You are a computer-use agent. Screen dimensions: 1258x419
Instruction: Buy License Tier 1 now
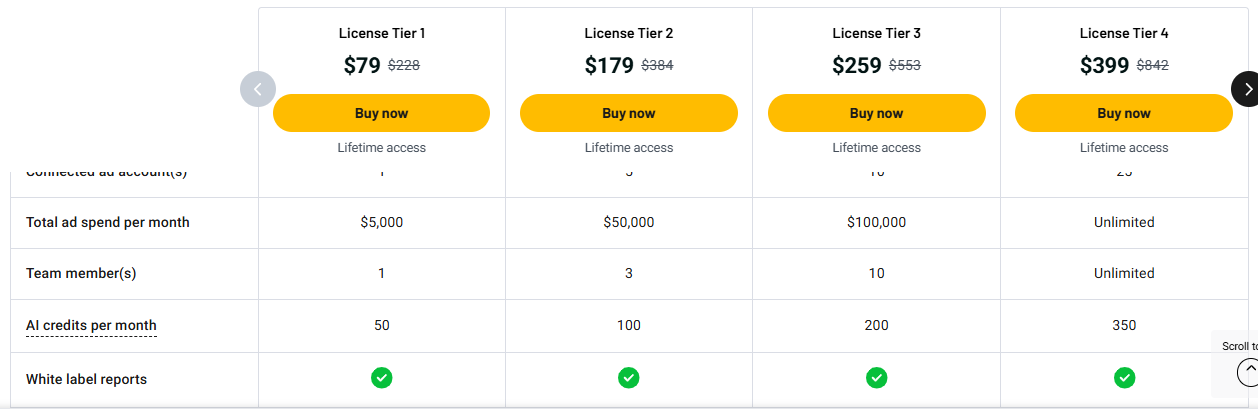tap(381, 113)
